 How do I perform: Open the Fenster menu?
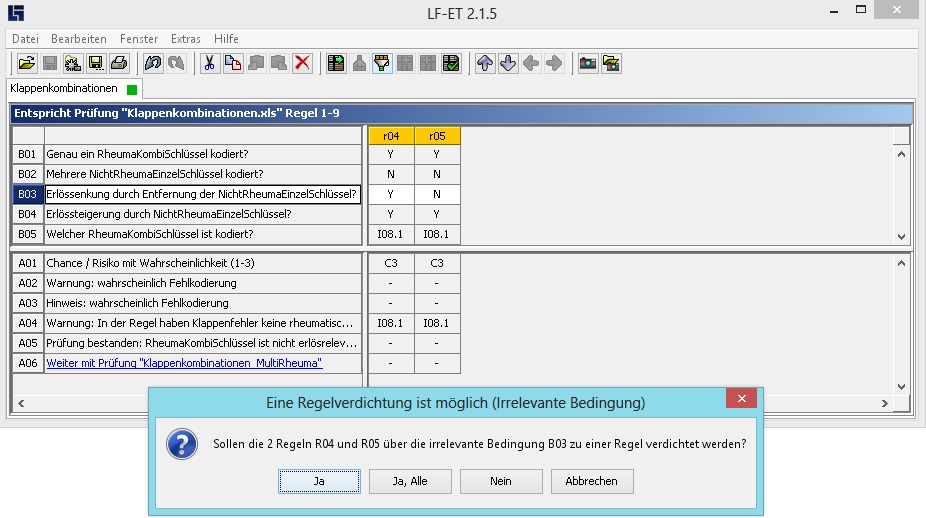click(139, 39)
